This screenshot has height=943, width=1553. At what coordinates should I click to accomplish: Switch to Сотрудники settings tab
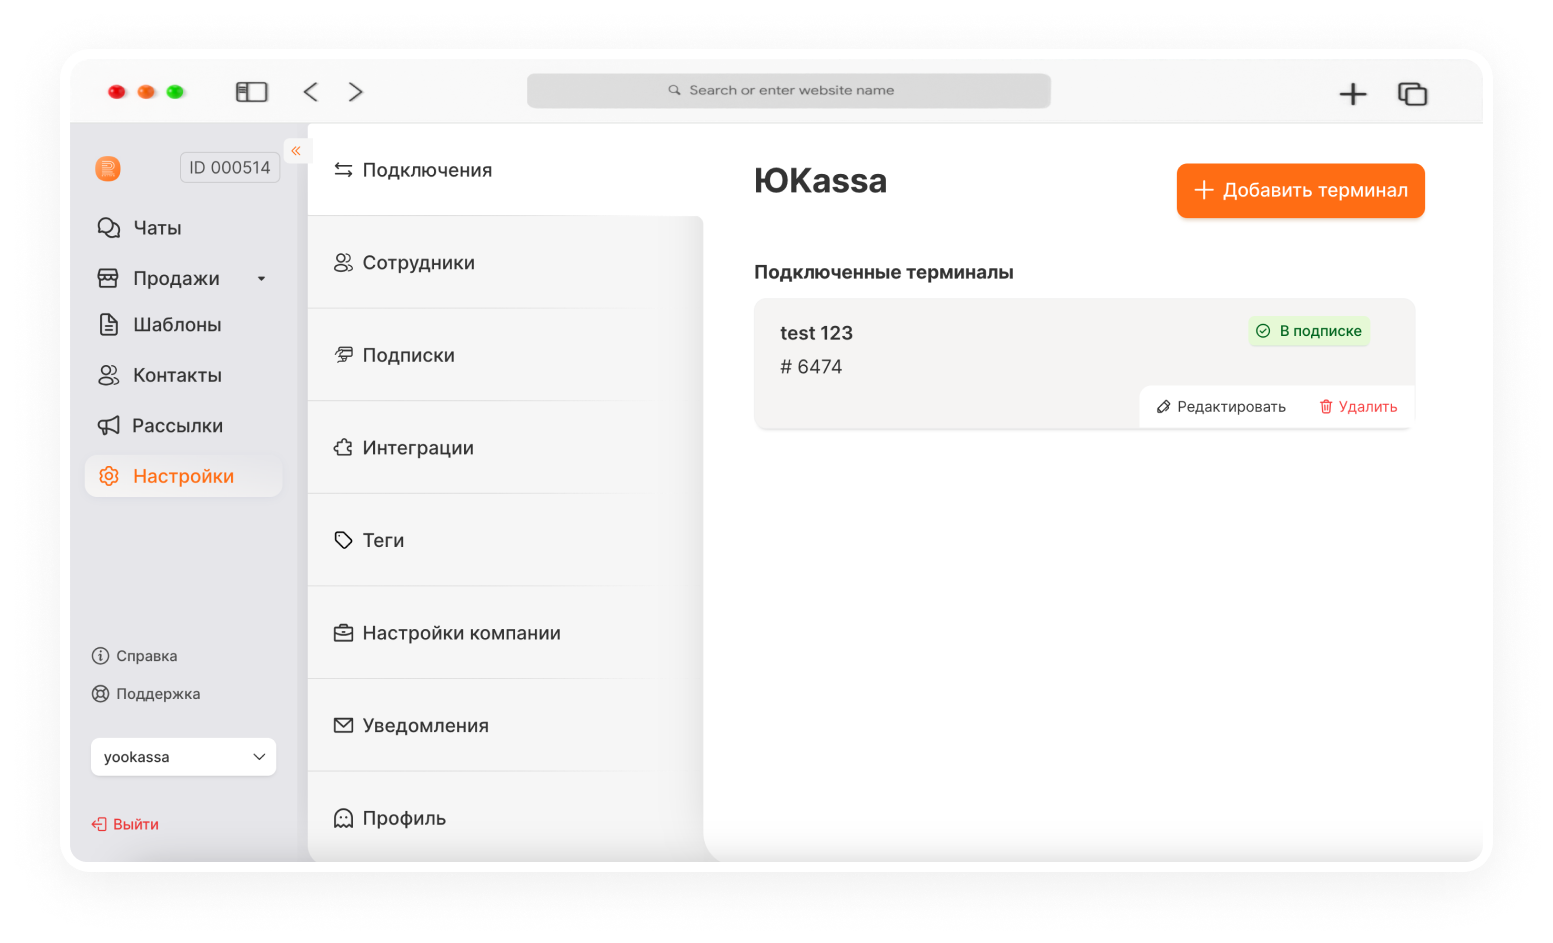coord(418,263)
